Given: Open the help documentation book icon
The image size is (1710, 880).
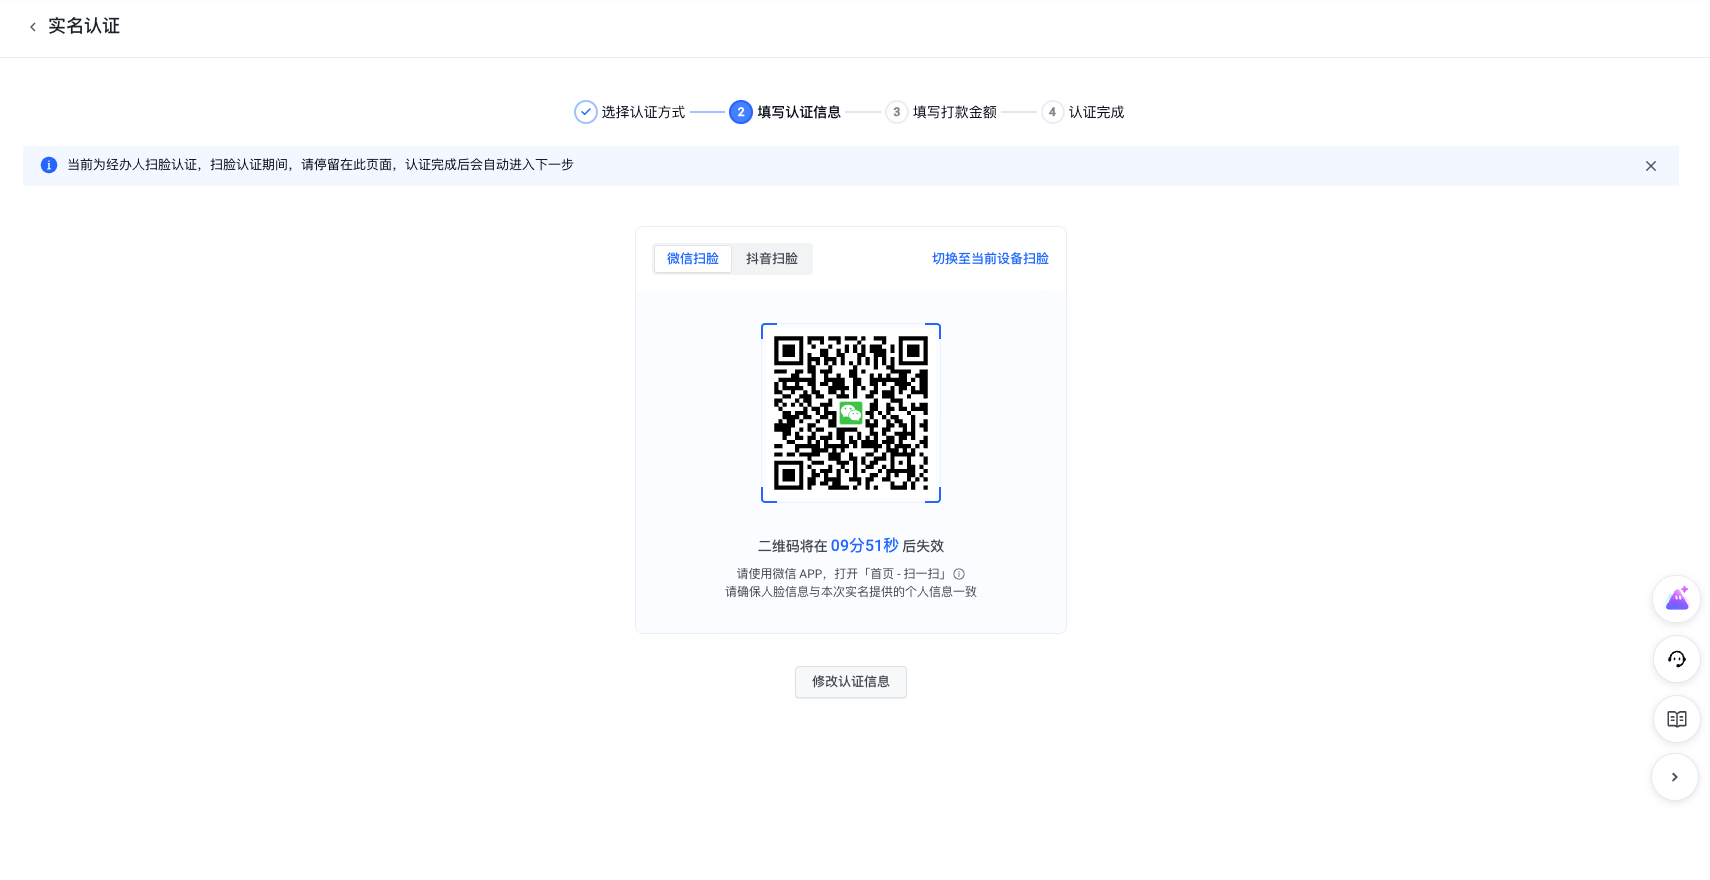Looking at the screenshot, I should tap(1676, 719).
